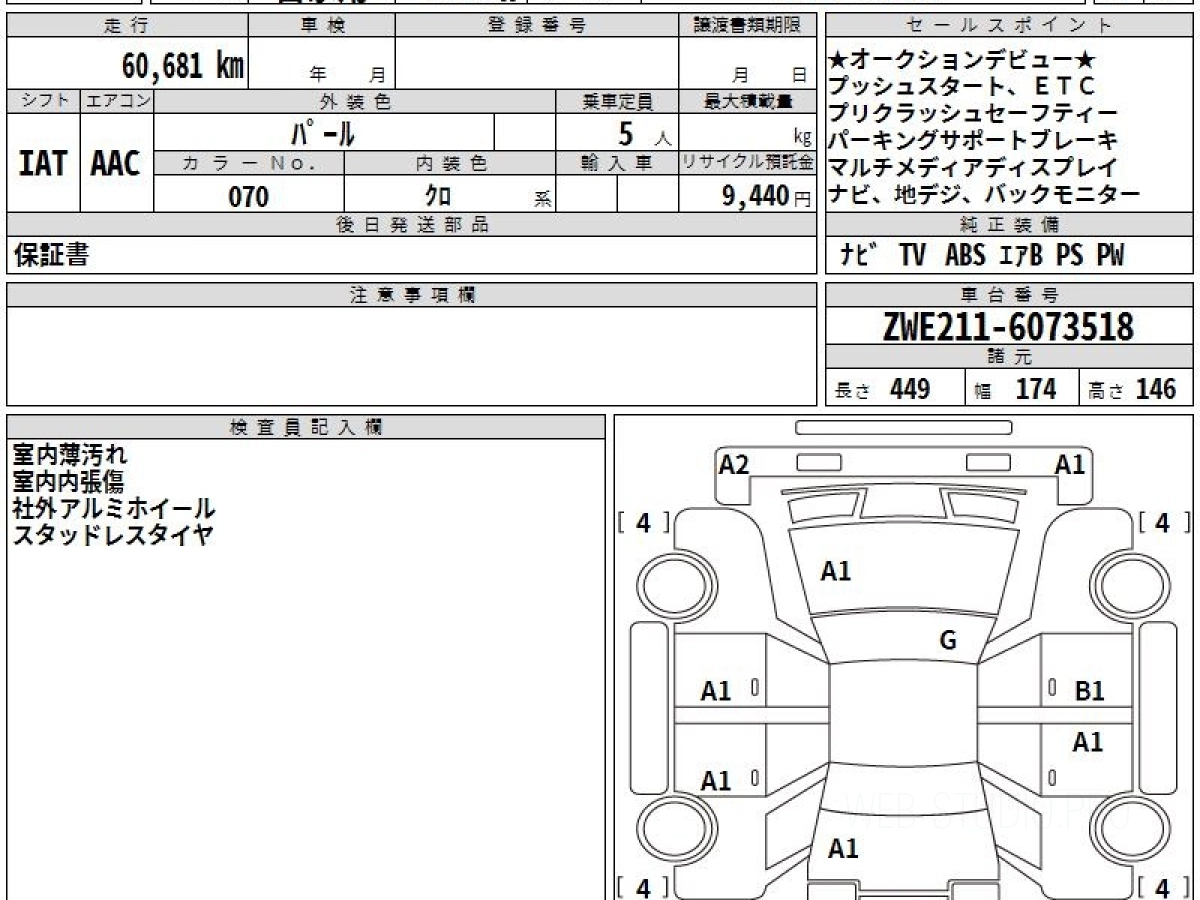Viewport: 1200px width, 900px height.
Task: Click the 検査員記入欄 heading
Action: (306, 426)
